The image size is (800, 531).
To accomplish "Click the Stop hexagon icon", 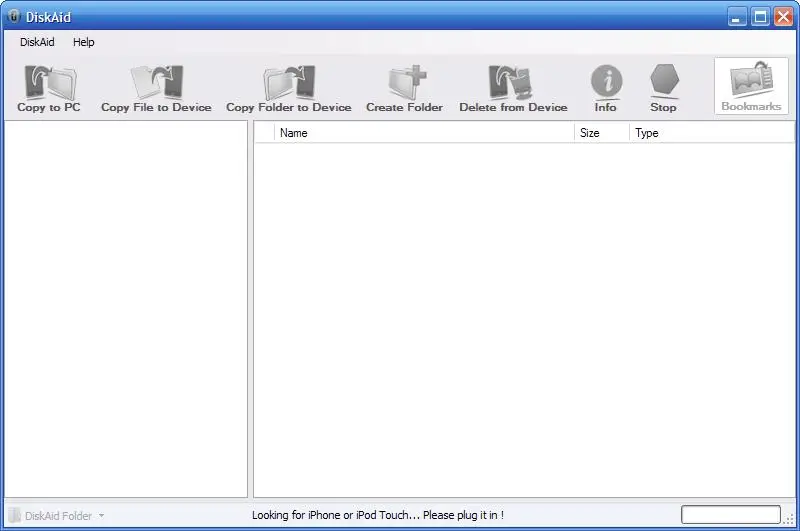I will [x=664, y=81].
